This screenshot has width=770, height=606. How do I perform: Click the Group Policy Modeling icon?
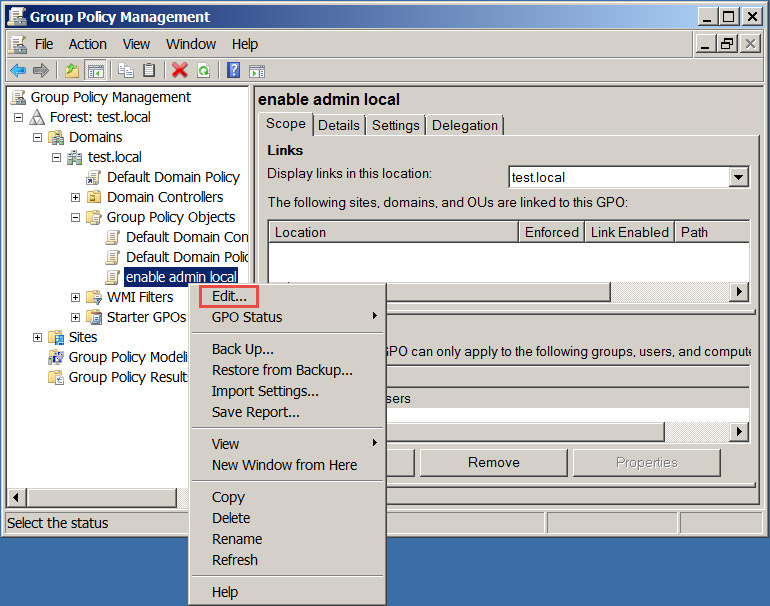click(56, 357)
